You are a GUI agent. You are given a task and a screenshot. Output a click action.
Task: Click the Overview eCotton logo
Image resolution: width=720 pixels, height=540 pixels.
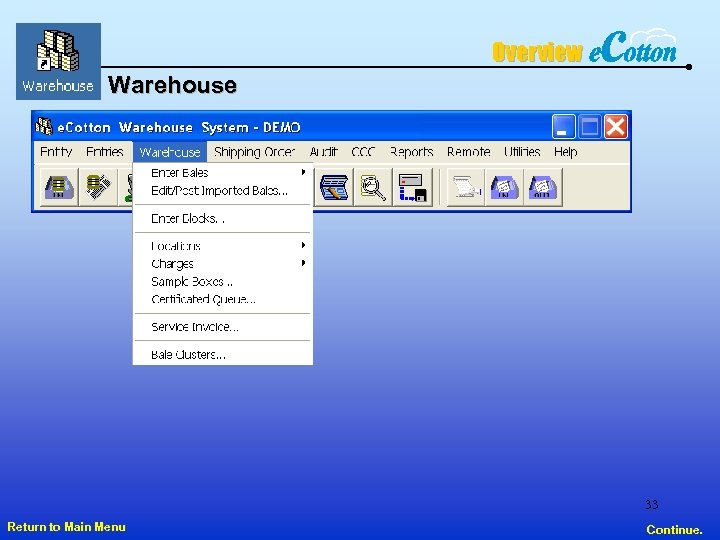pos(584,47)
